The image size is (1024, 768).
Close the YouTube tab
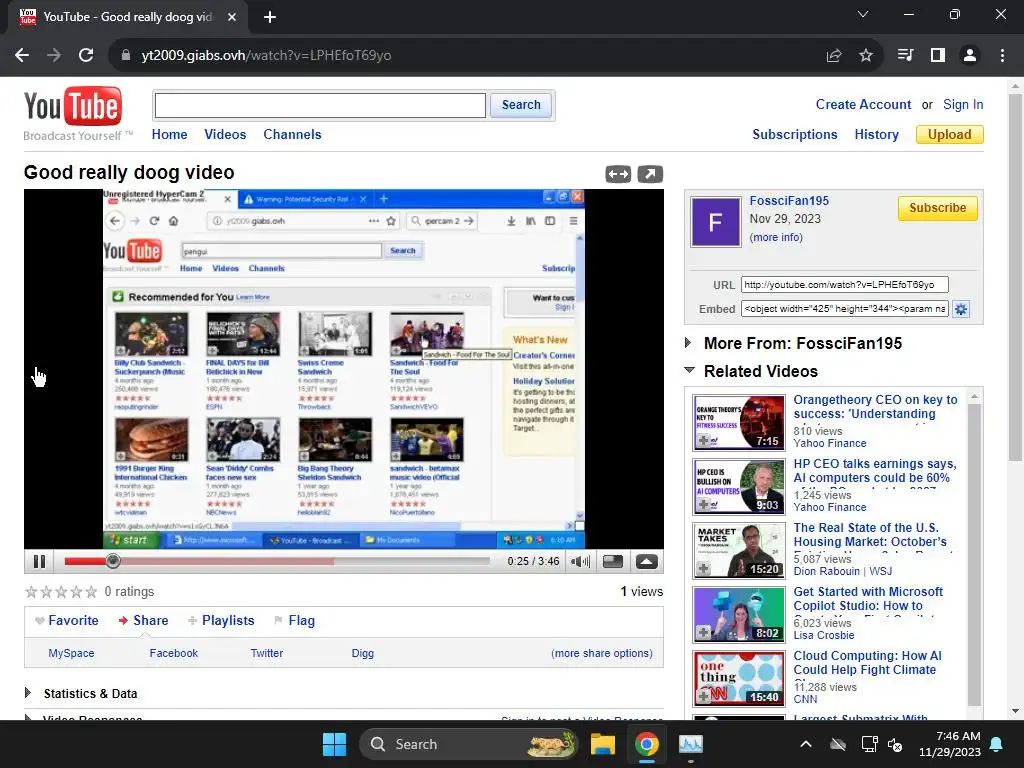pos(232,17)
